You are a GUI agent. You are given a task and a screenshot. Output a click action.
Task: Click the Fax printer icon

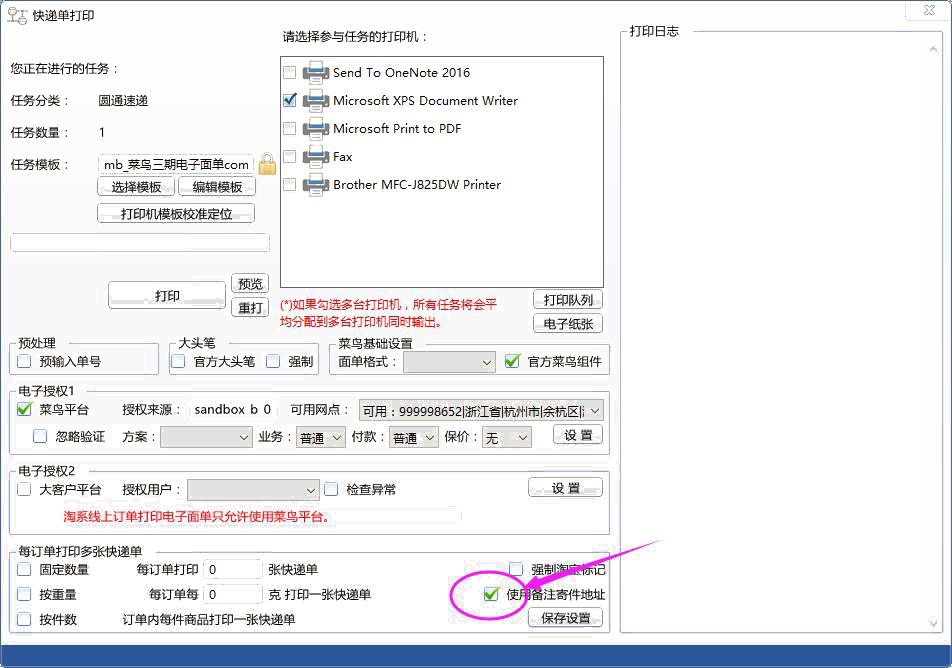tap(316, 156)
